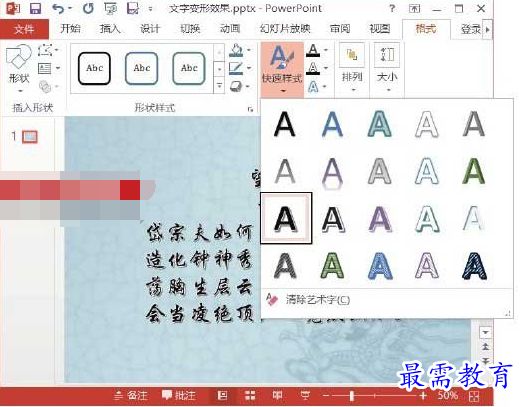This screenshot has height=407, width=521.
Task: Open shape fill paint bucket
Action: coord(236,50)
